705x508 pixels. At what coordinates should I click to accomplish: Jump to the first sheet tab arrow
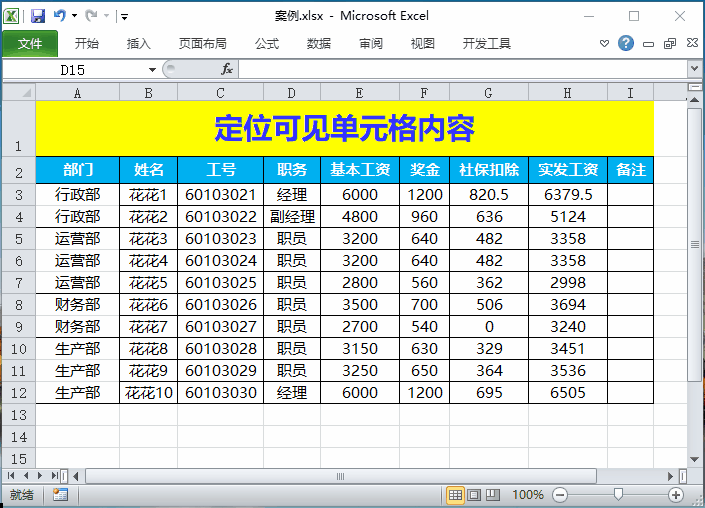tap(12, 476)
